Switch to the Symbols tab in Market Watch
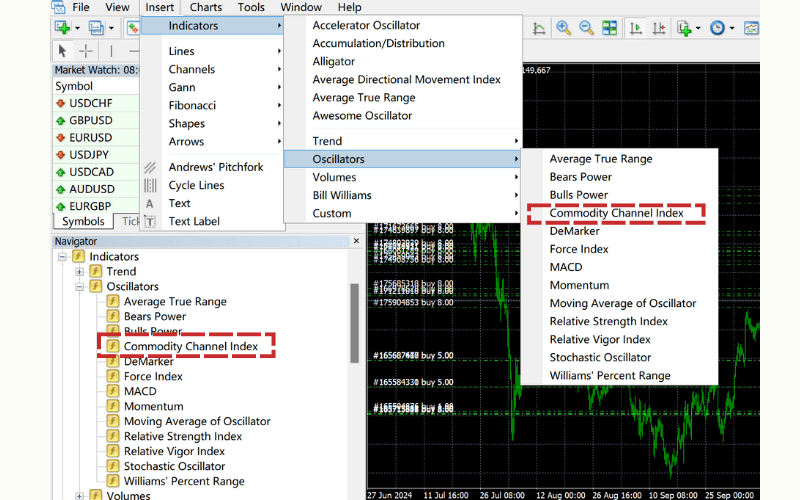800x500 pixels. coord(83,222)
